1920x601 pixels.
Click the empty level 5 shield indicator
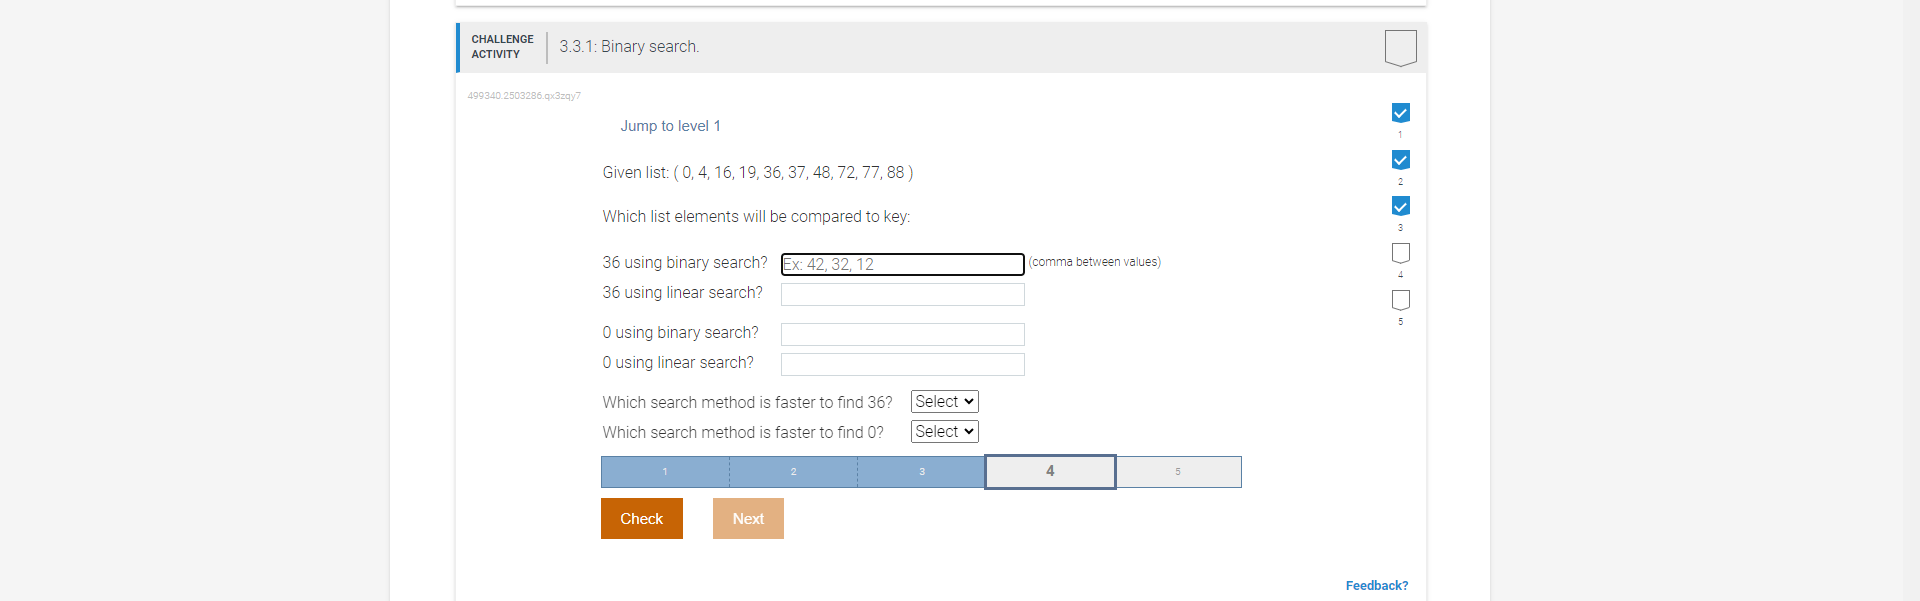[x=1400, y=300]
